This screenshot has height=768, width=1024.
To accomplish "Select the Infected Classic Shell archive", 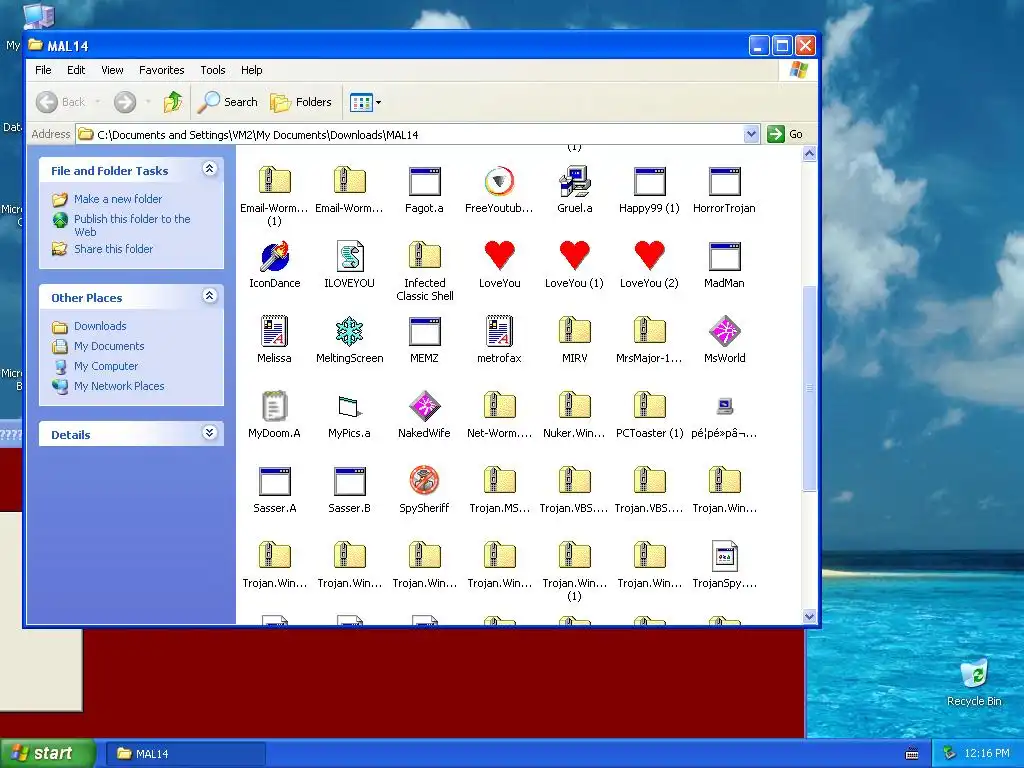I will pos(424,256).
